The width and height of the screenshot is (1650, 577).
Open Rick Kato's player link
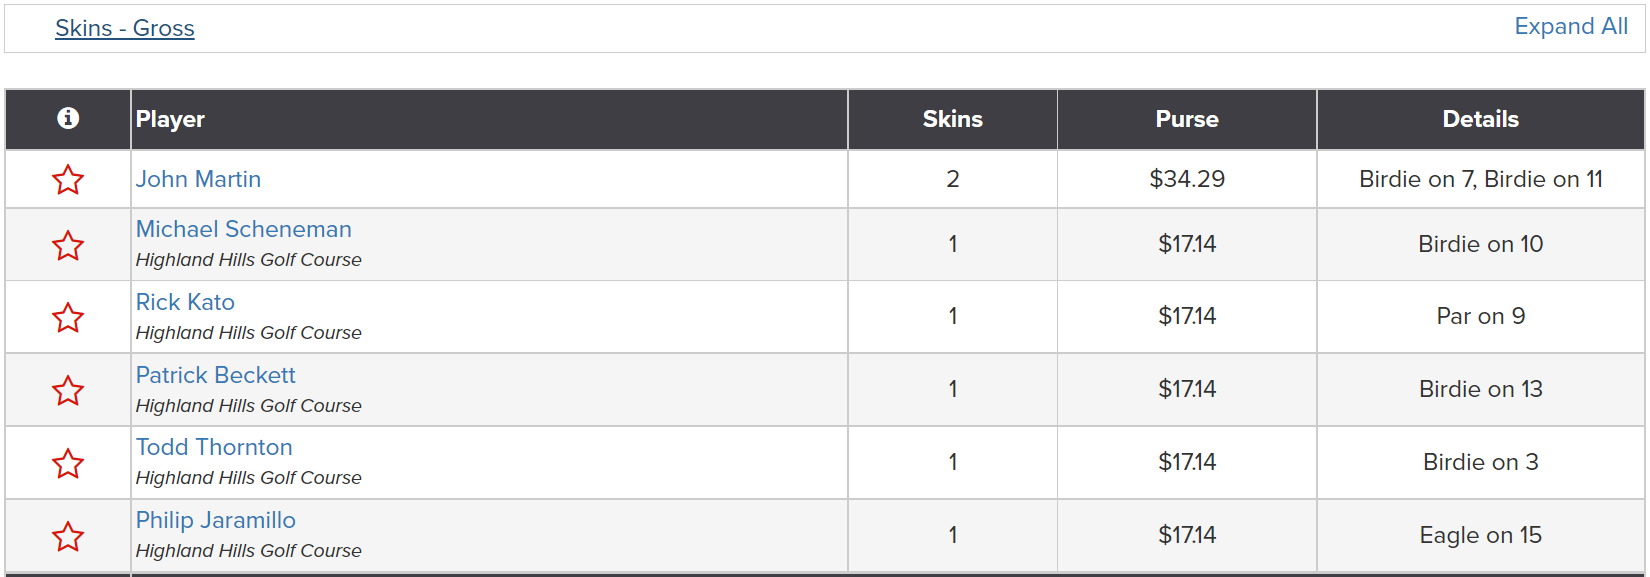(185, 302)
